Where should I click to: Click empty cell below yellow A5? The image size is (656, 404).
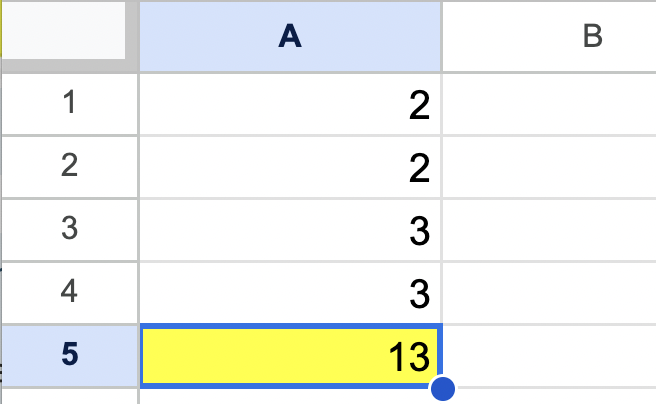(290, 396)
